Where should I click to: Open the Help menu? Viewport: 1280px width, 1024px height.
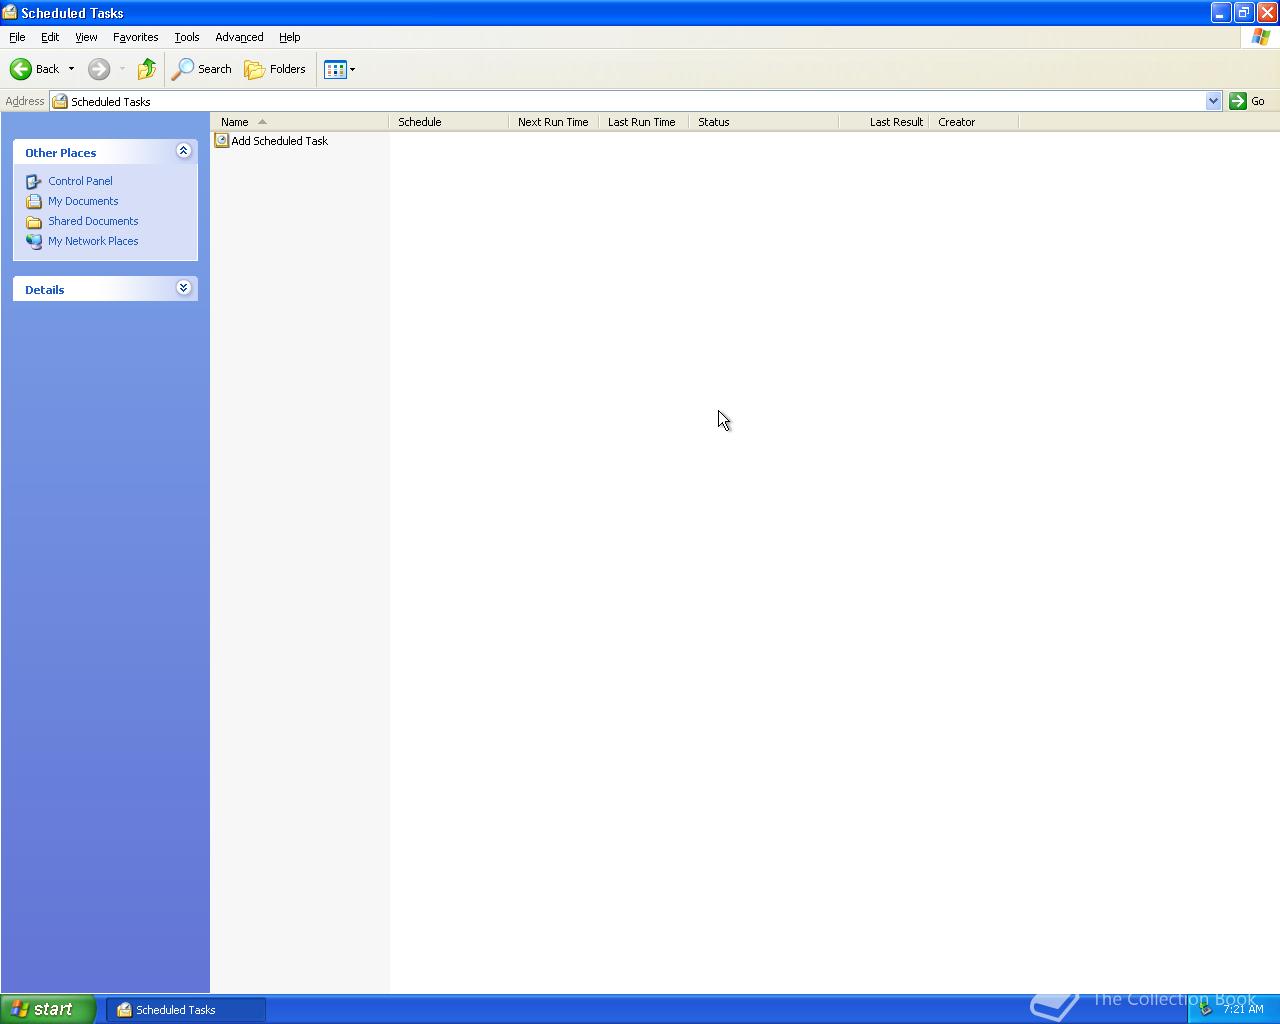tap(289, 37)
